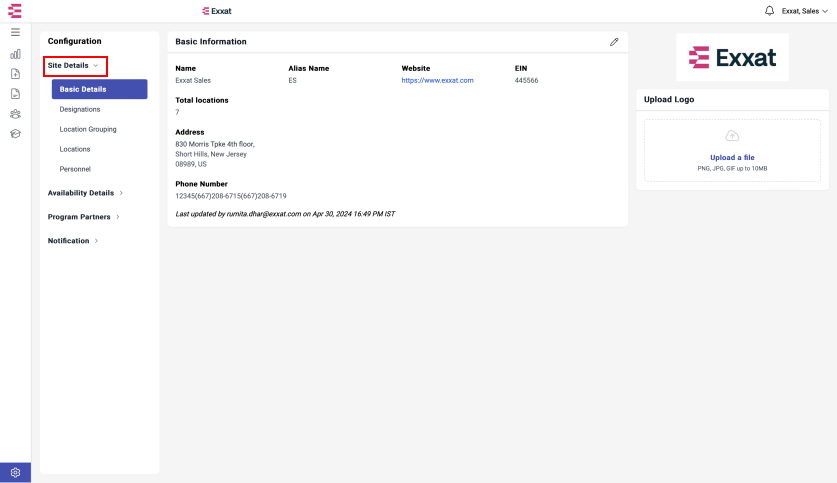Collapse the Site Details section
The height and width of the screenshot is (483, 837).
point(73,66)
